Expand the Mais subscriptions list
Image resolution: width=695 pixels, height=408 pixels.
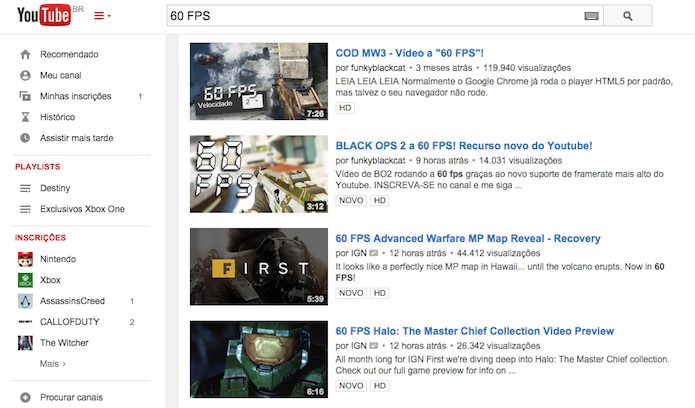tap(53, 364)
